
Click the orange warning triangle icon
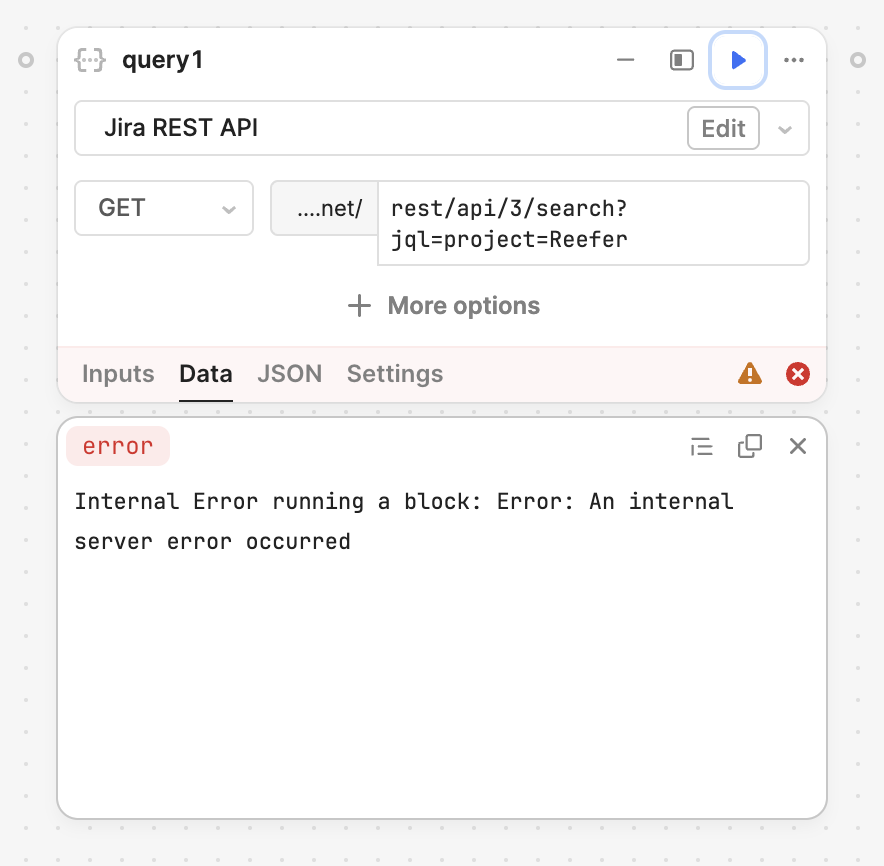[x=750, y=374]
